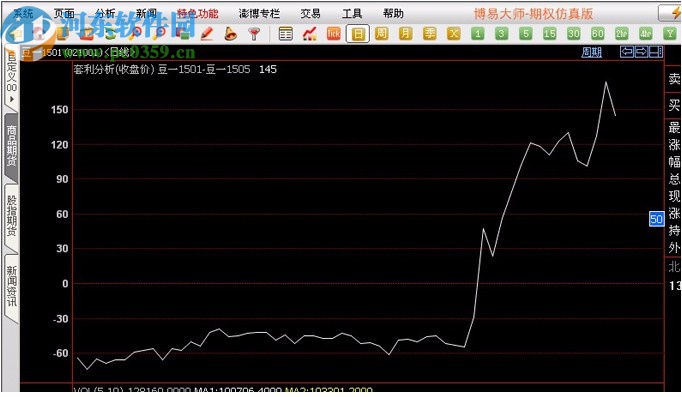
Task: Switch to 月 monthly period
Action: pyautogui.click(x=405, y=33)
